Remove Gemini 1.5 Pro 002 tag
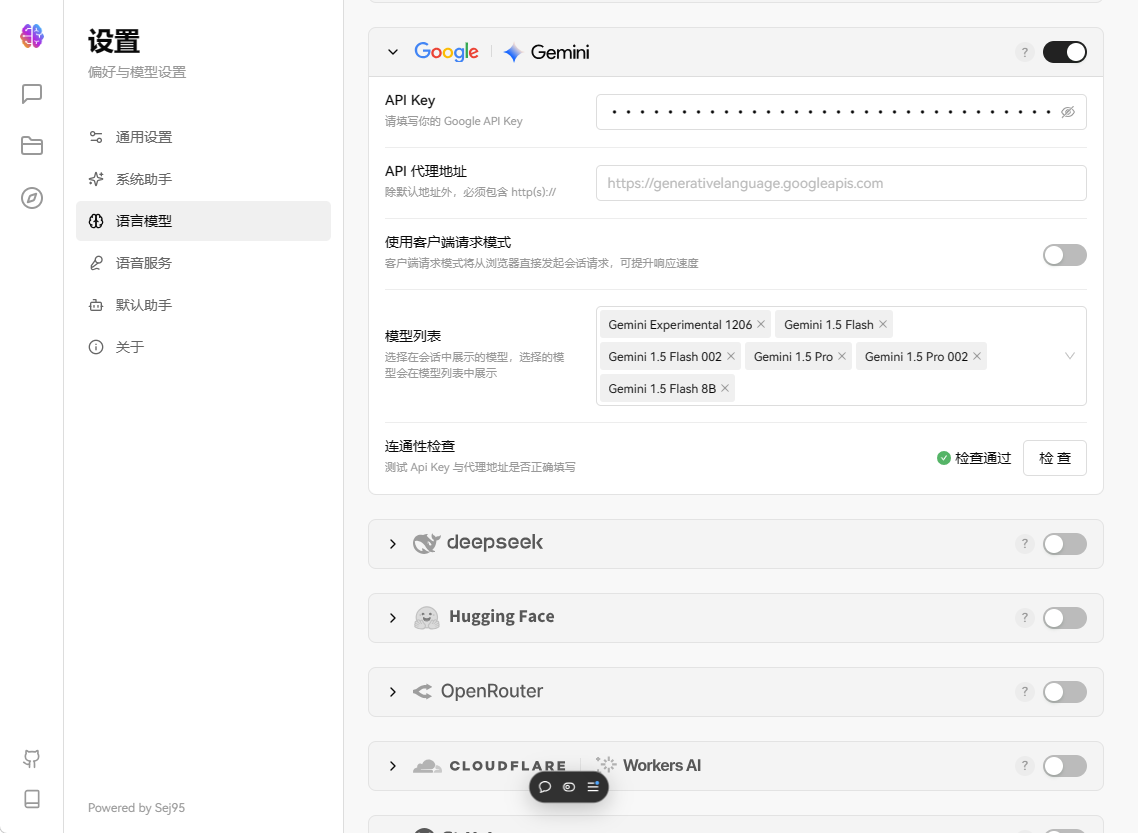Image resolution: width=1138 pixels, height=833 pixels. tap(977, 356)
